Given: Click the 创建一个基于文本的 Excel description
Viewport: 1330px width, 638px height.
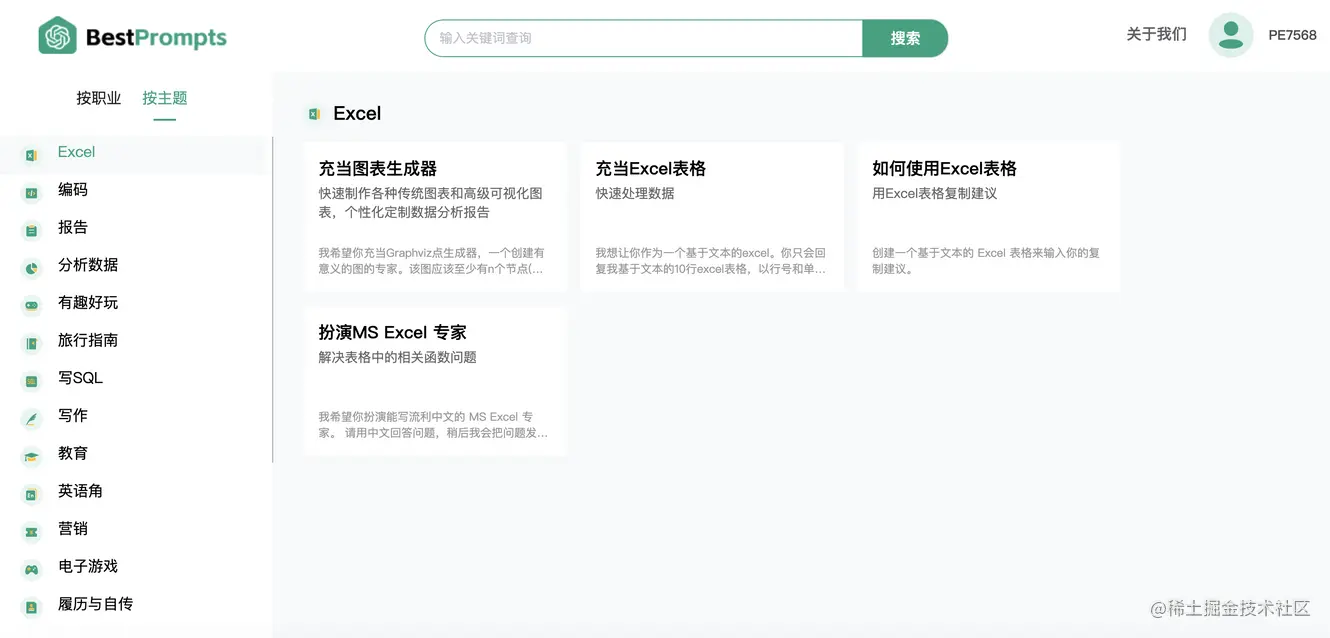Looking at the screenshot, I should (x=986, y=261).
